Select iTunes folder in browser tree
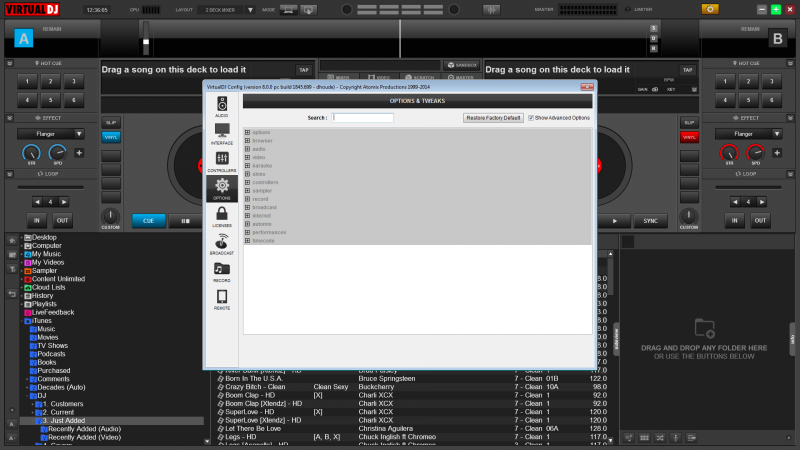Screen dimensions: 800x450 41,320
